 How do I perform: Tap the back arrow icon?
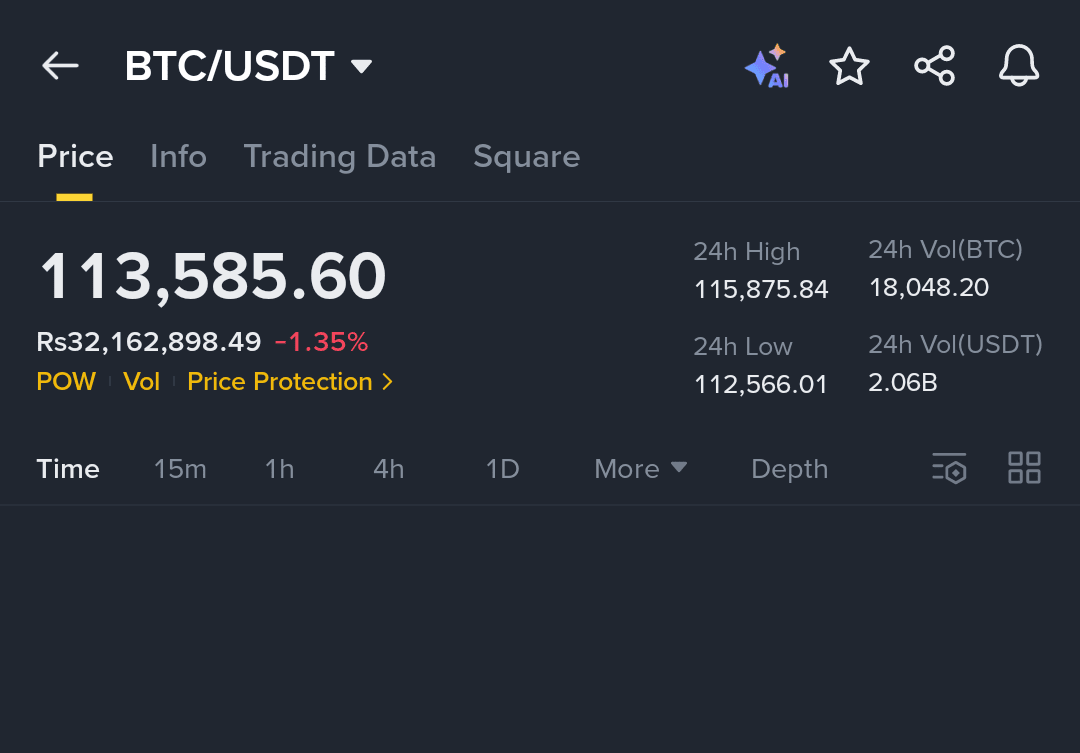[60, 66]
